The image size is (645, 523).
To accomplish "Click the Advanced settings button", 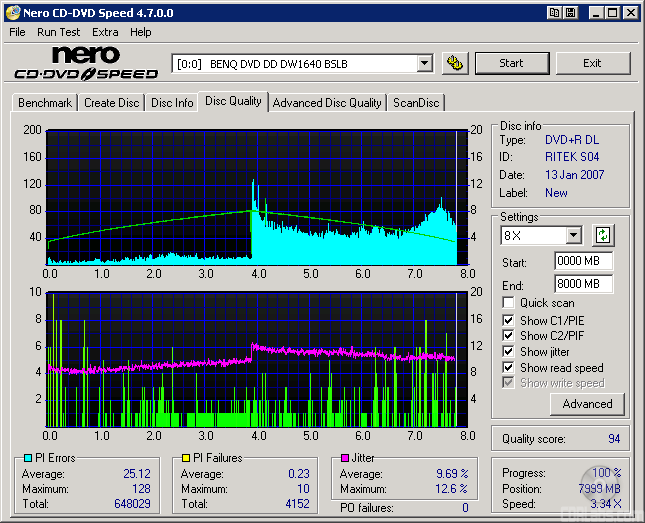I will [x=587, y=404].
